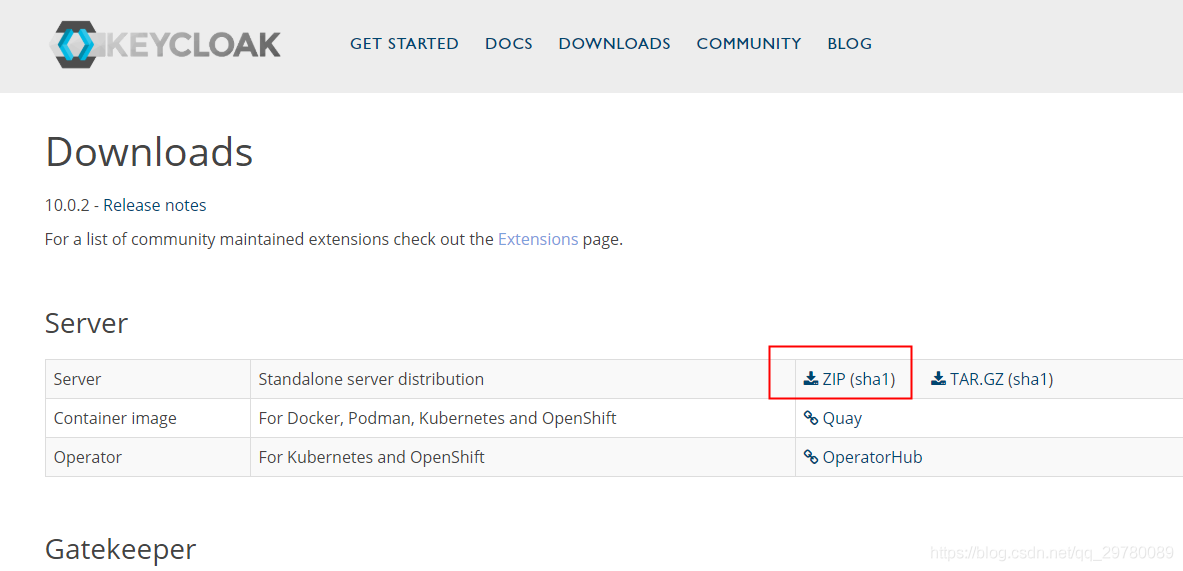This screenshot has width=1183, height=571.
Task: Click the download icon beside TAR.GZ
Action: [939, 379]
